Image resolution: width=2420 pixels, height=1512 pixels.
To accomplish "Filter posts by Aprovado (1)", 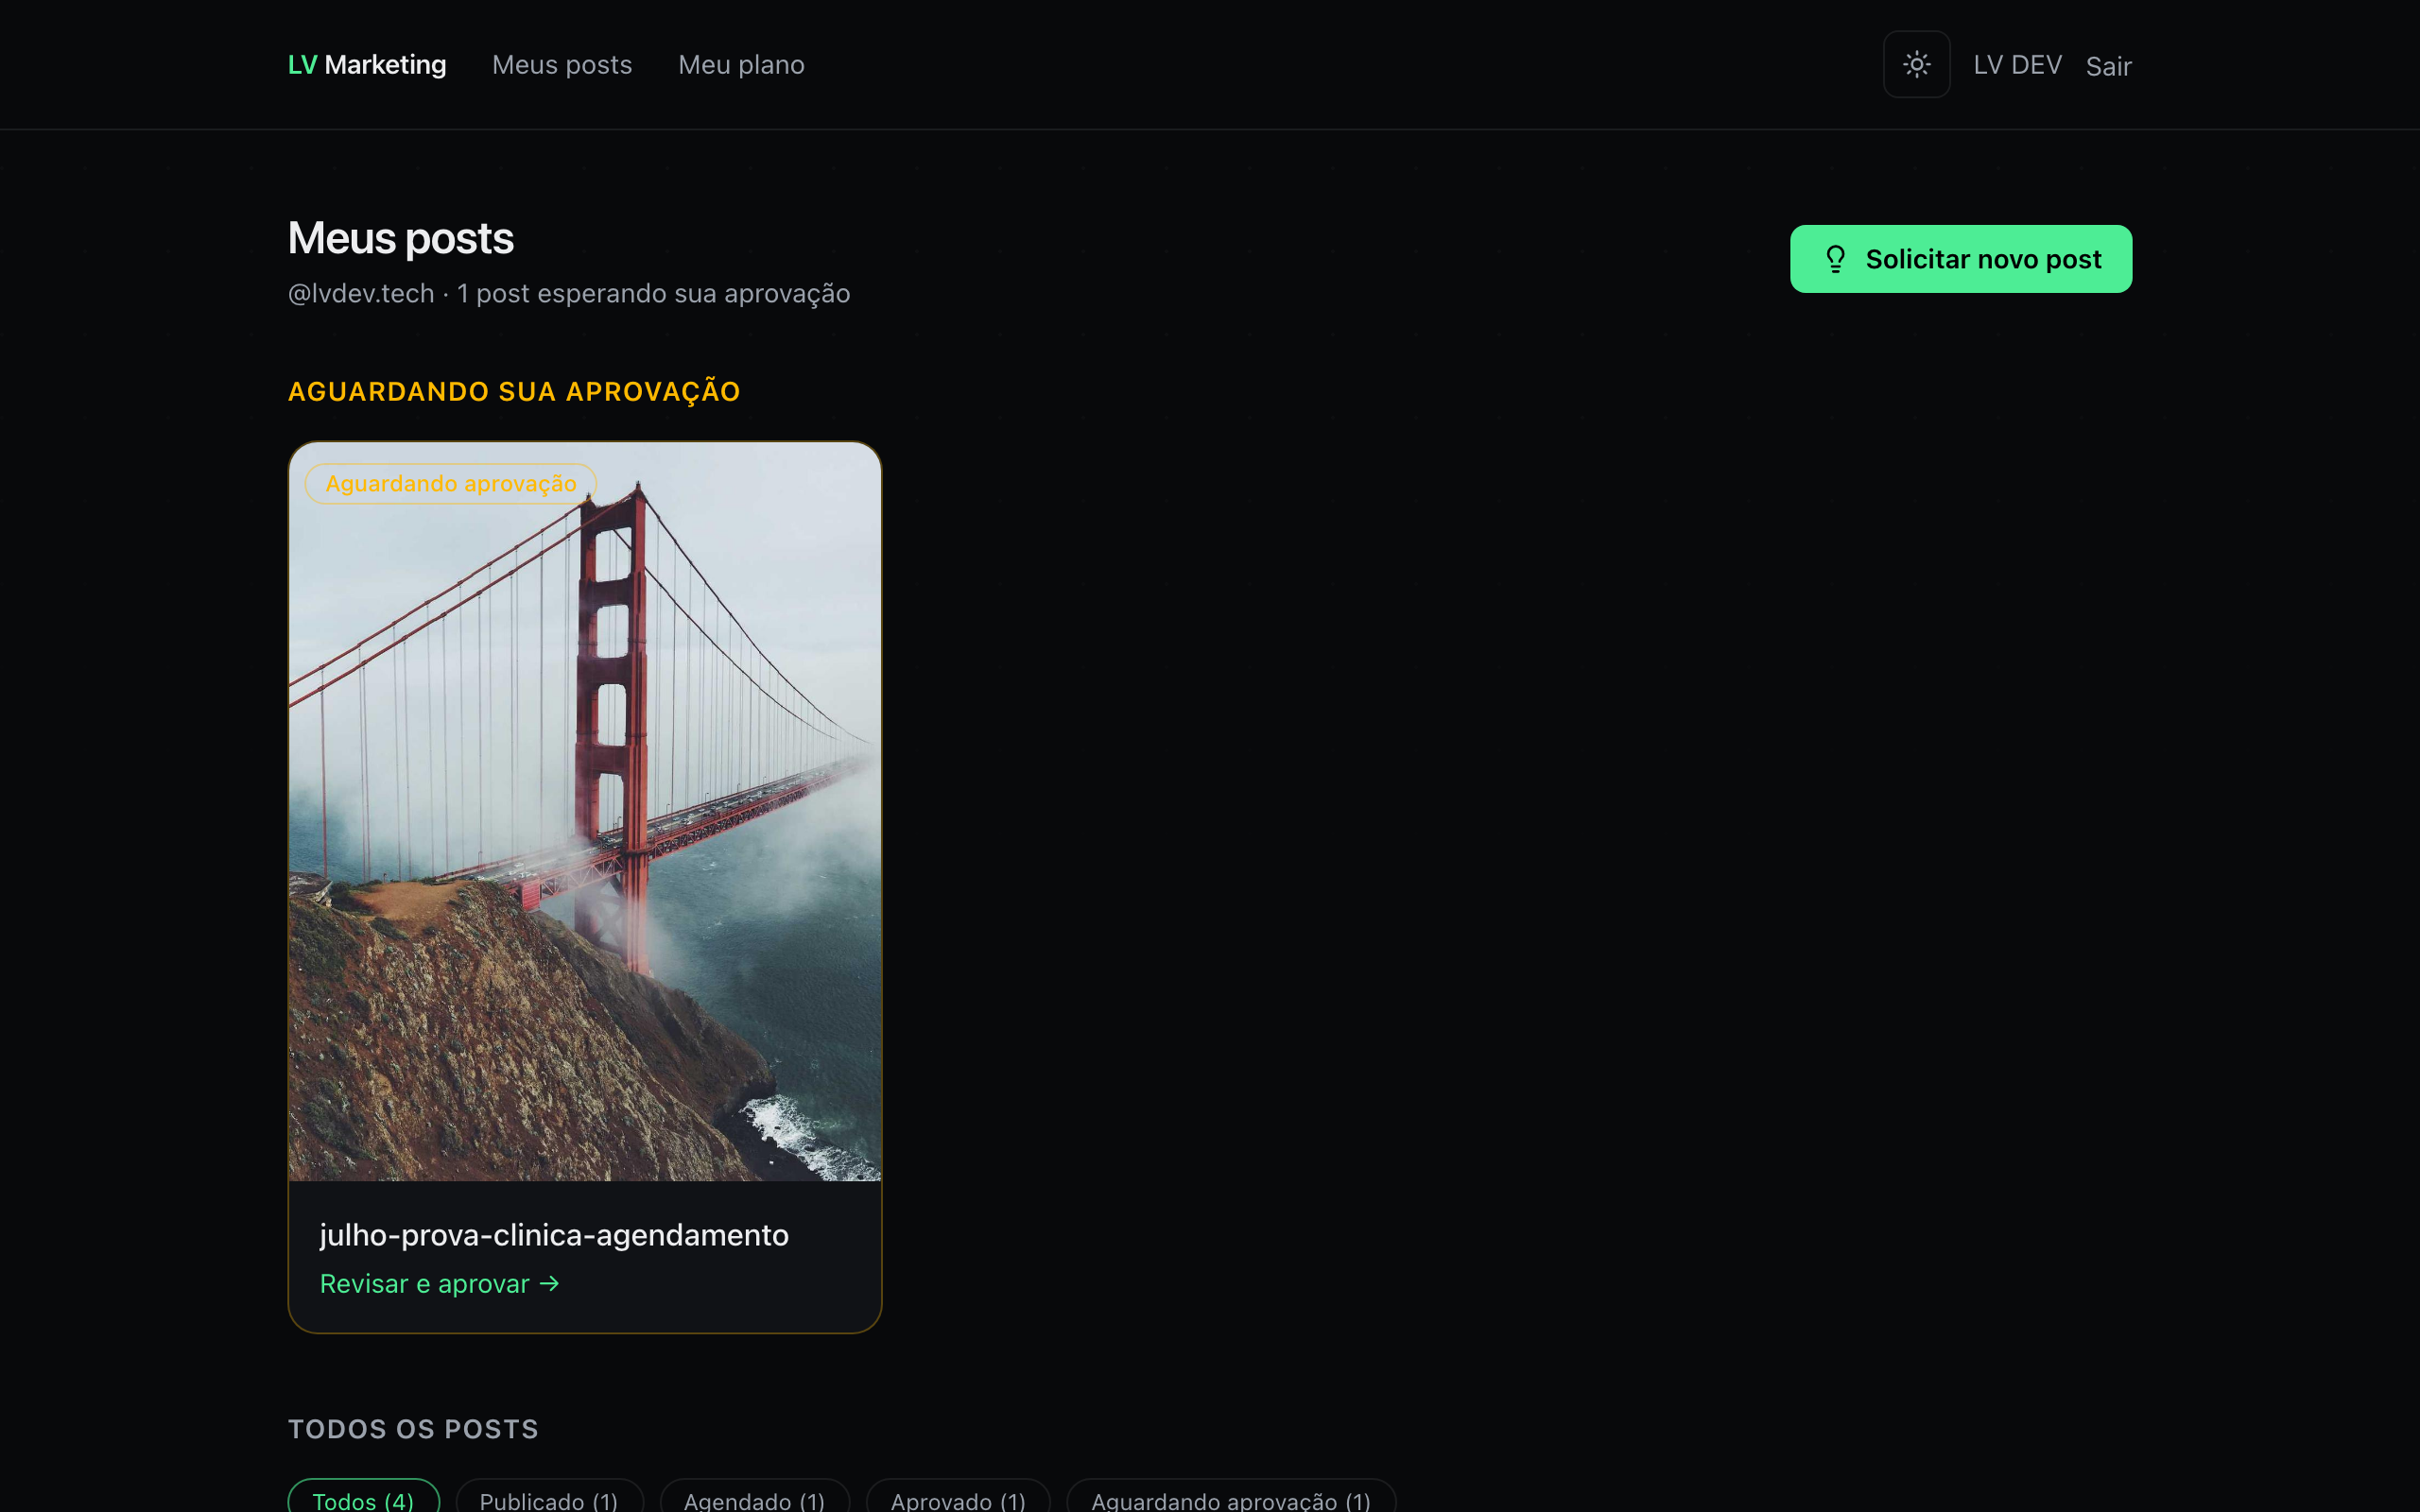I will [958, 1499].
